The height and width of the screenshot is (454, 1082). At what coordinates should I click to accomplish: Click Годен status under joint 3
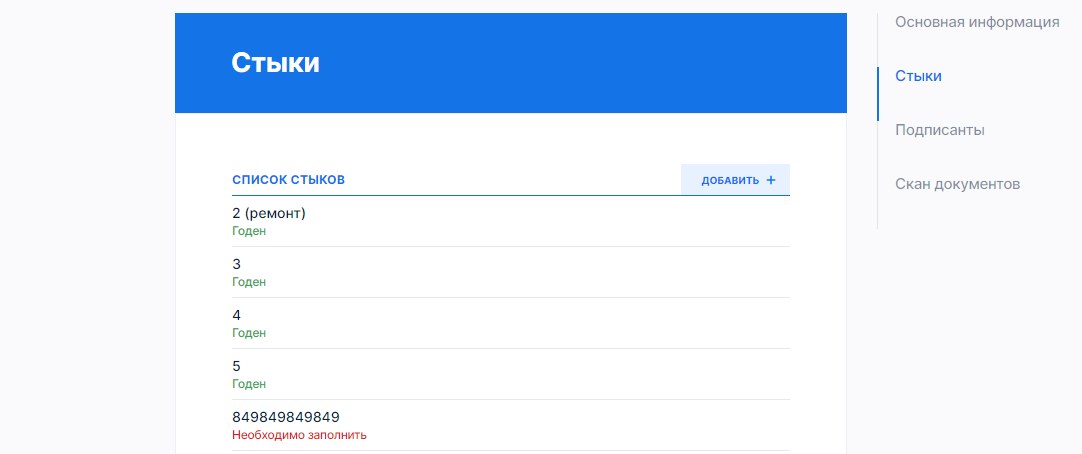coord(249,282)
